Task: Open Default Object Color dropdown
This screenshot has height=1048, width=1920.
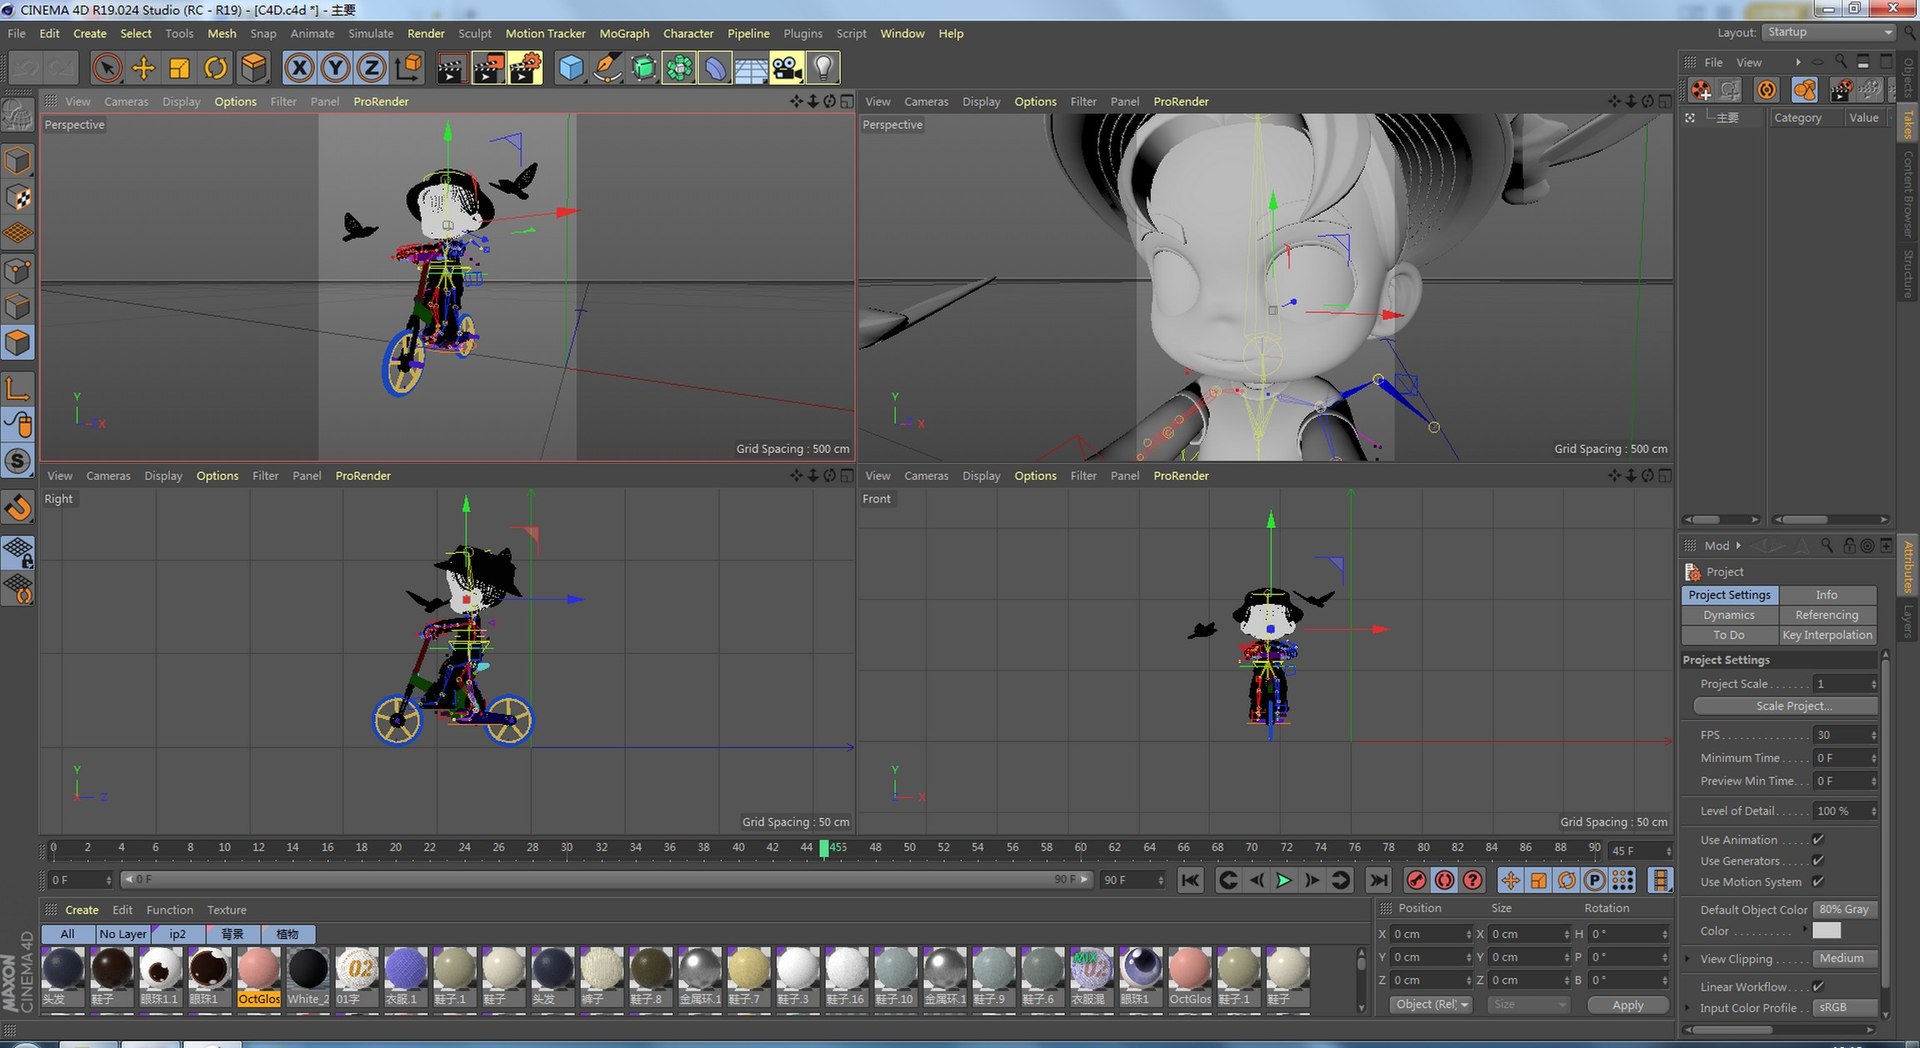Action: [1846, 910]
